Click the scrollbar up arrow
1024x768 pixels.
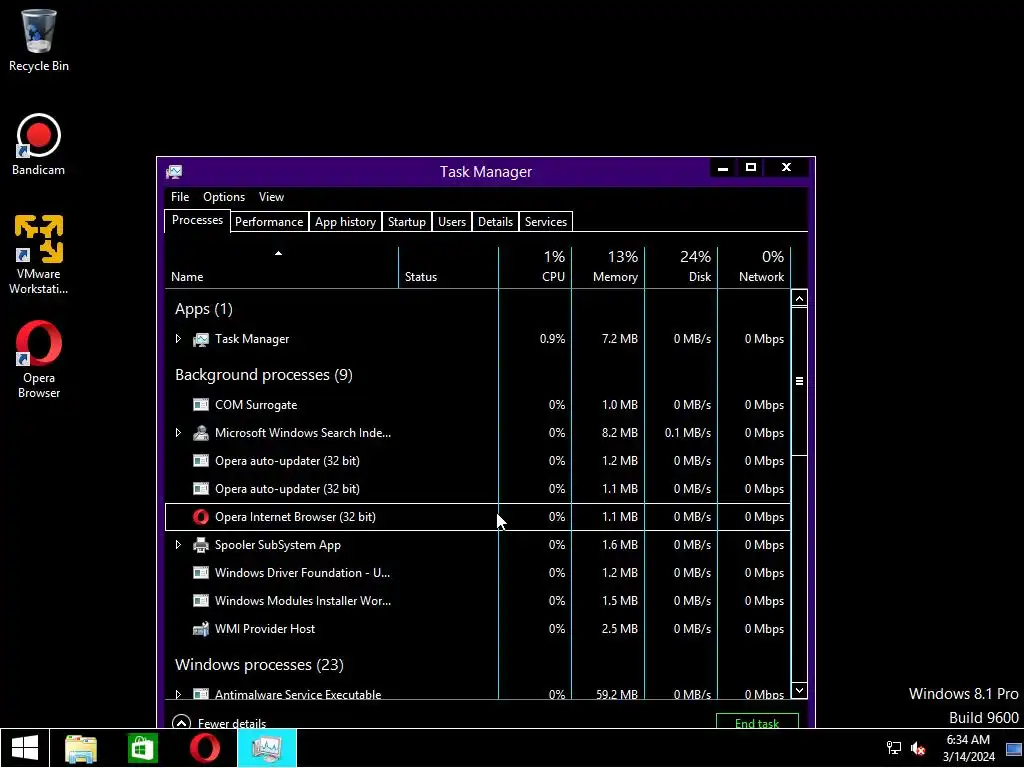pyautogui.click(x=799, y=298)
